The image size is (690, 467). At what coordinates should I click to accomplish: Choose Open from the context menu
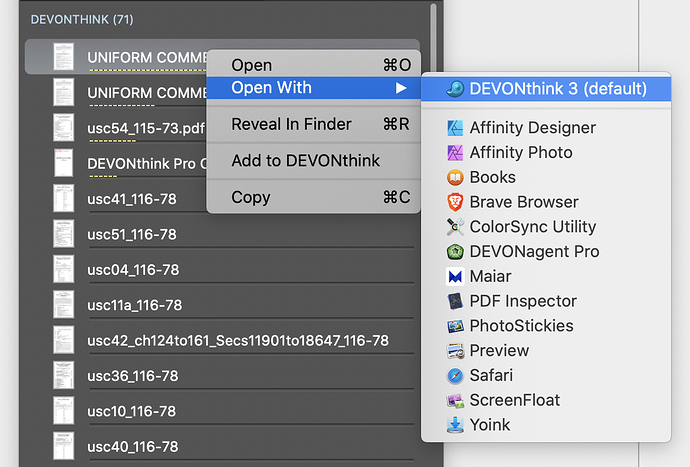click(x=314, y=65)
